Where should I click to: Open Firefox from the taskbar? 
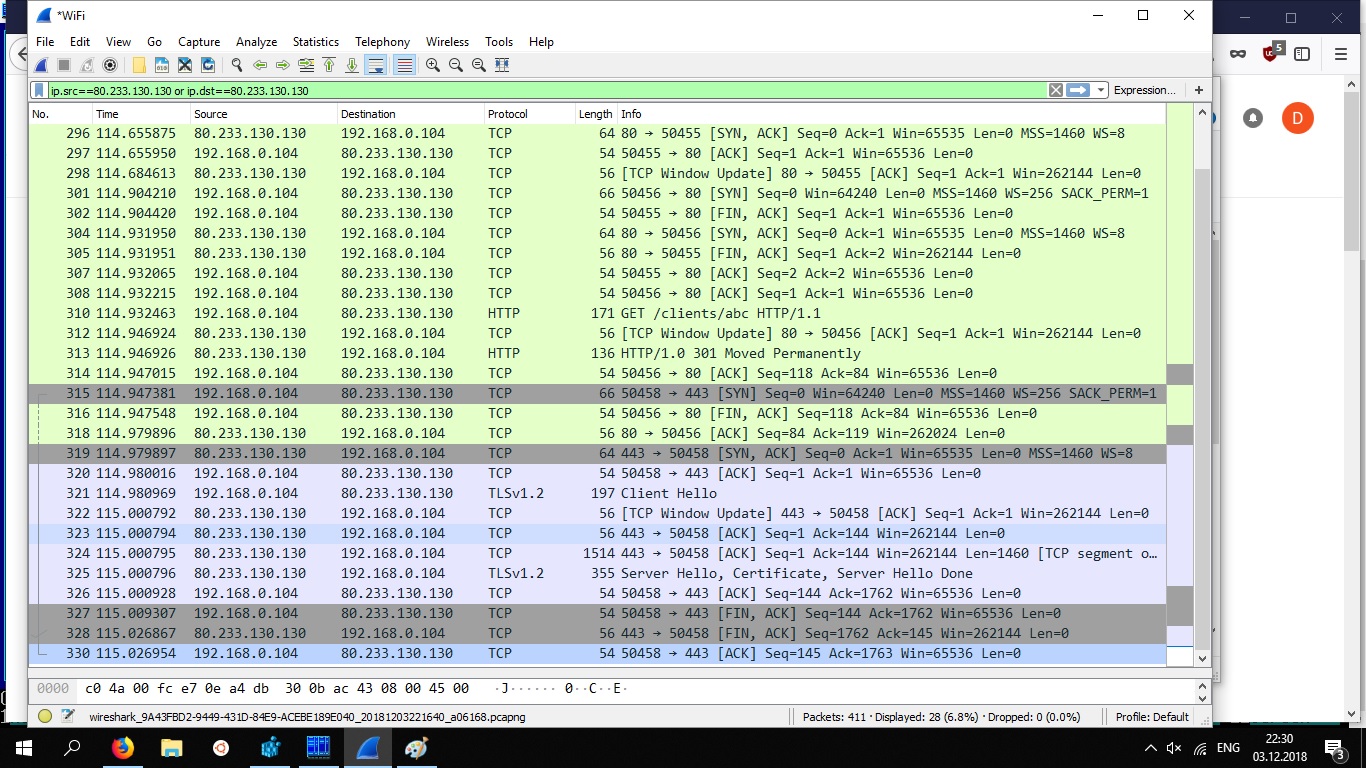click(123, 747)
